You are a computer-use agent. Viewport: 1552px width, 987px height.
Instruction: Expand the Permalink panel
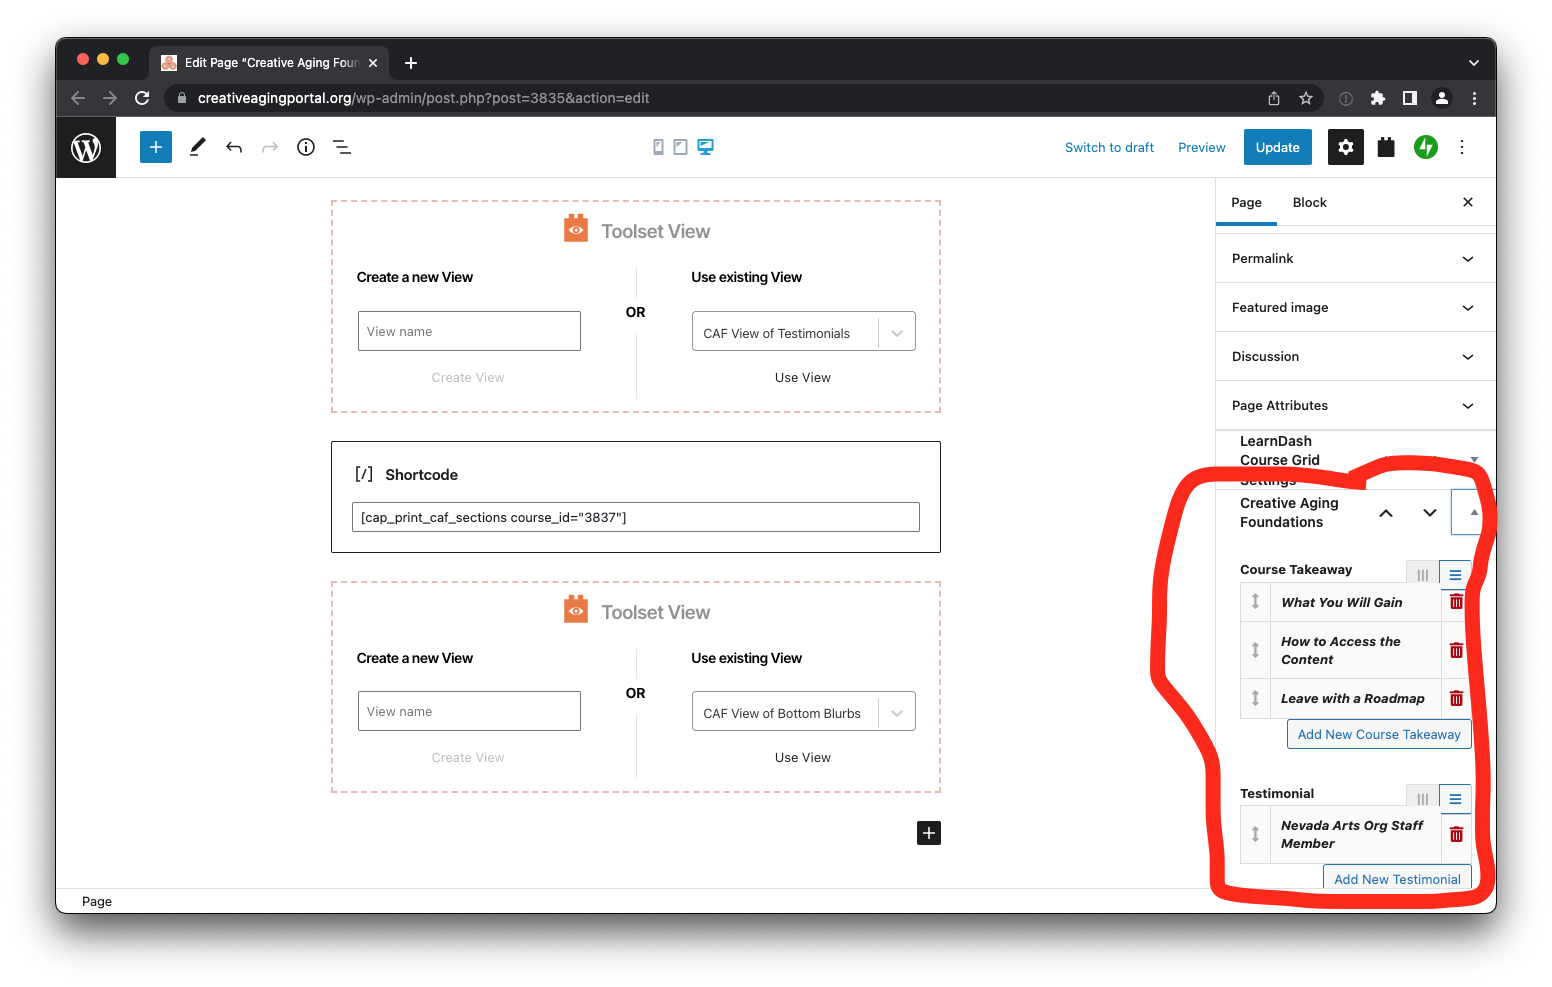pyautogui.click(x=1355, y=258)
